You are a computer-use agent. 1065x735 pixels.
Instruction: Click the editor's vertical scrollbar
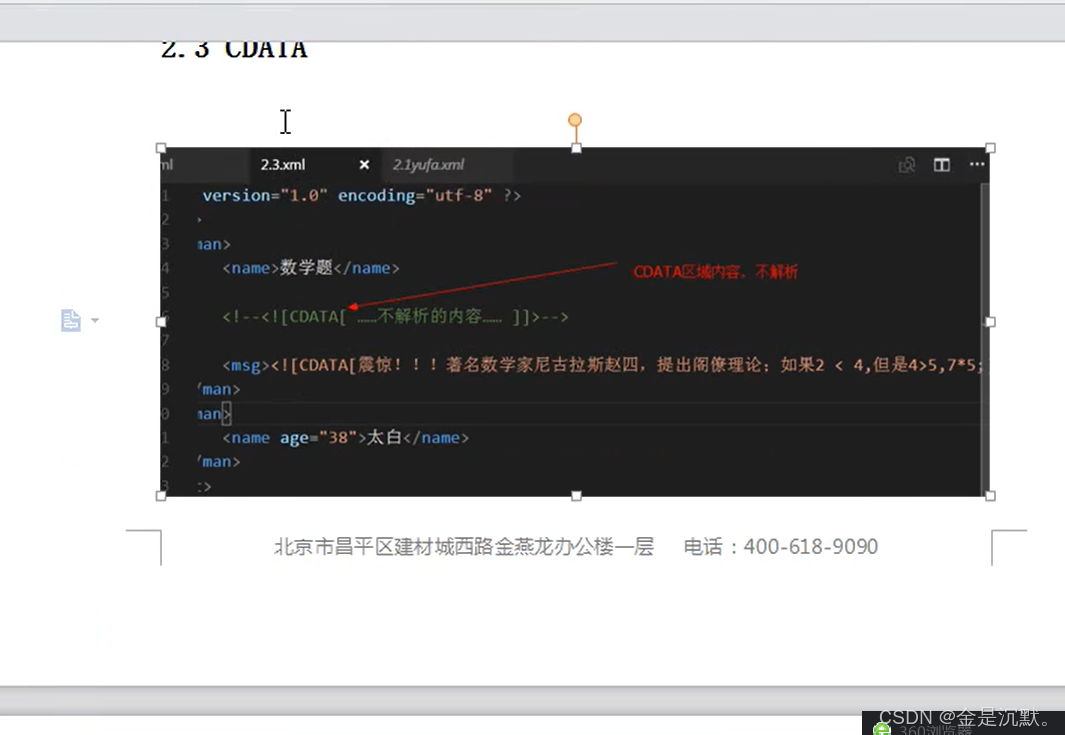point(985,338)
